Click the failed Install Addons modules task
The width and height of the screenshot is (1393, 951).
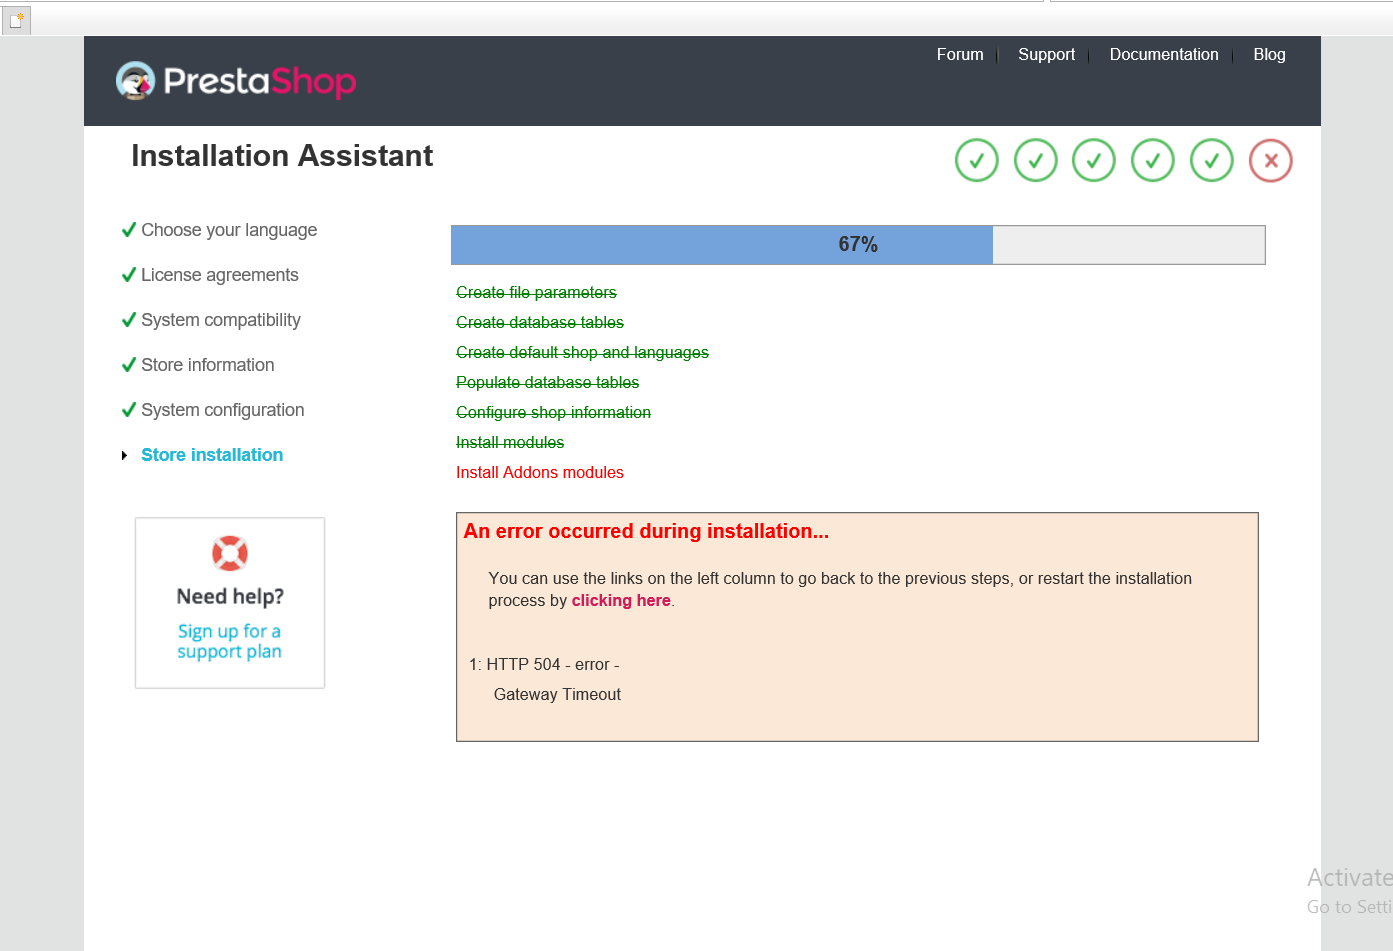(540, 472)
